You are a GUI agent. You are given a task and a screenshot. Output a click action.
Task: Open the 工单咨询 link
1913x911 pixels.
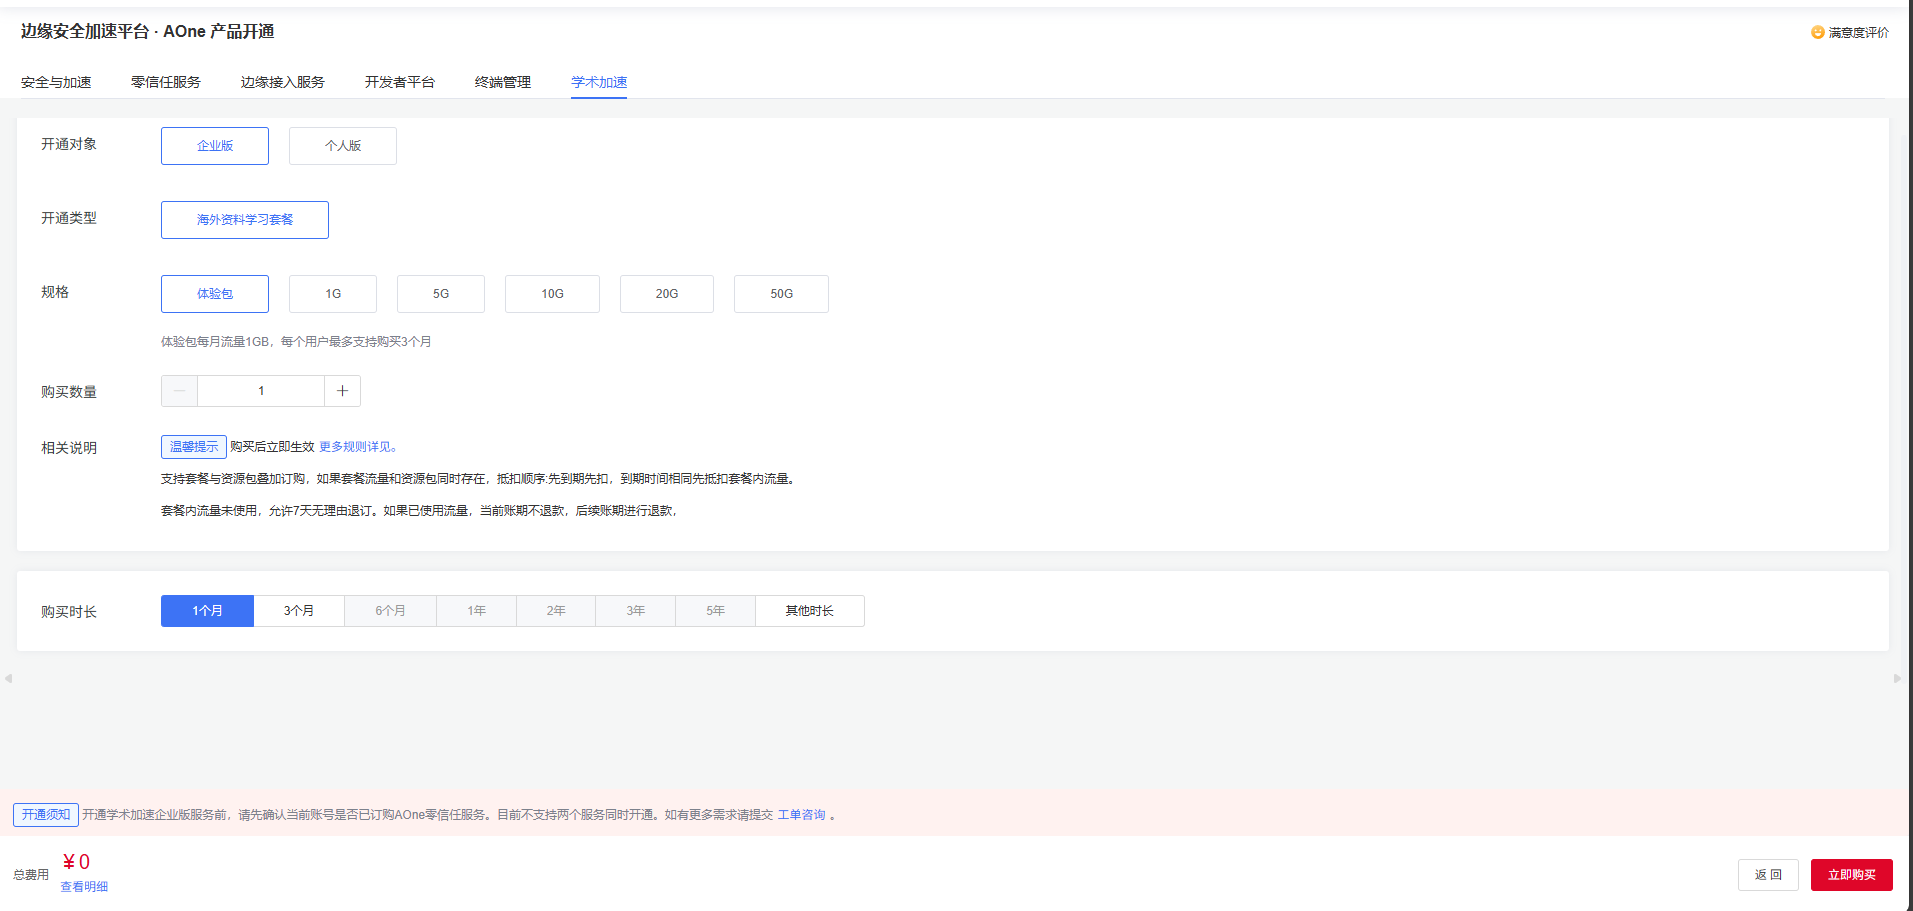802,815
